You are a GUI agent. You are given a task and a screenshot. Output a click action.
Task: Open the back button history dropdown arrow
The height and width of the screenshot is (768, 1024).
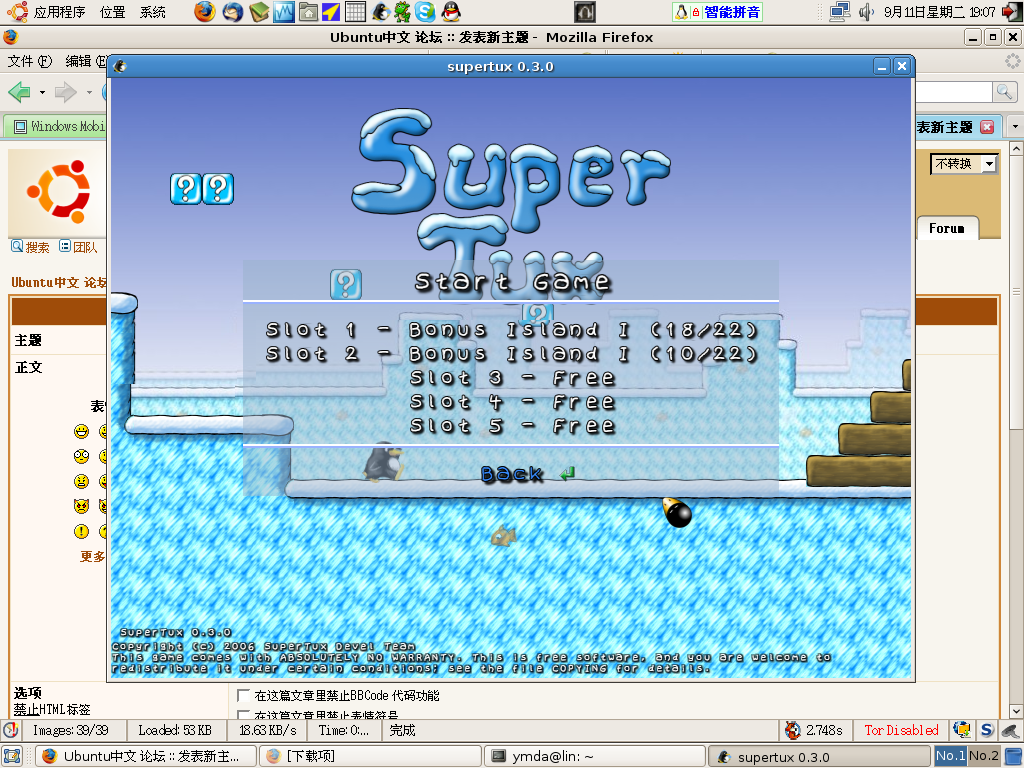[x=42, y=93]
